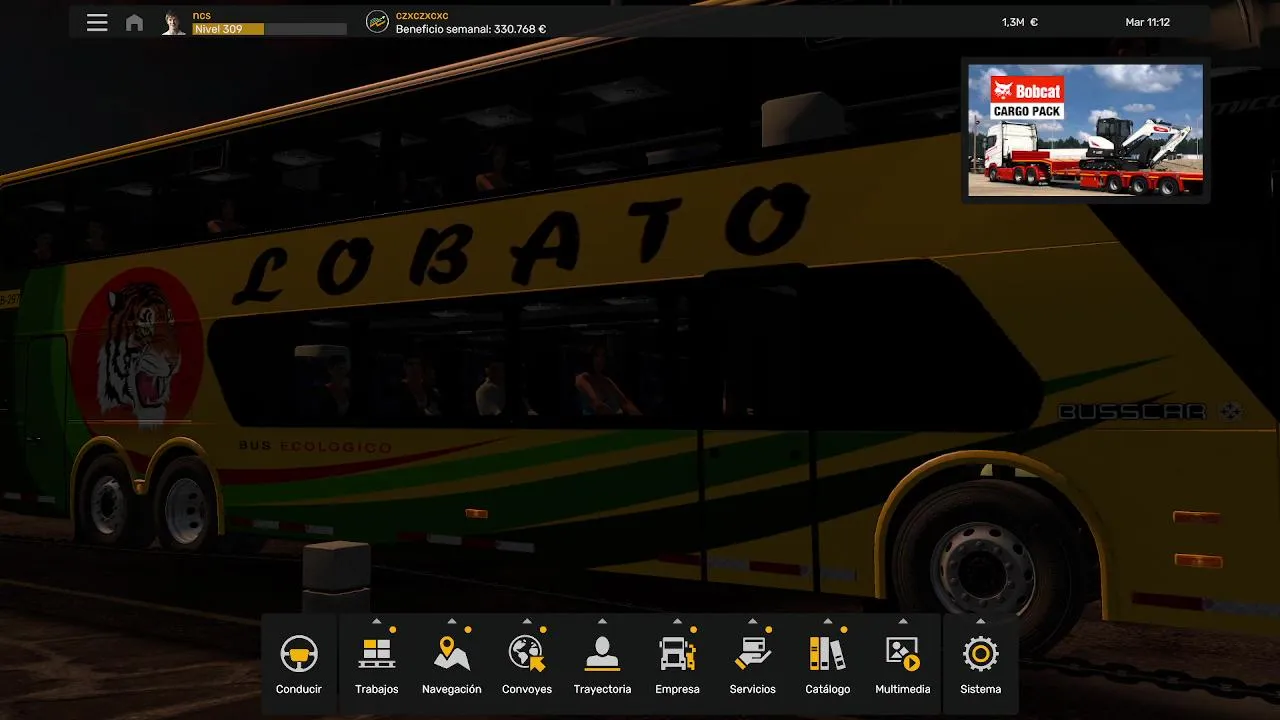
Task: Select the Sistema menu label
Action: (x=981, y=689)
